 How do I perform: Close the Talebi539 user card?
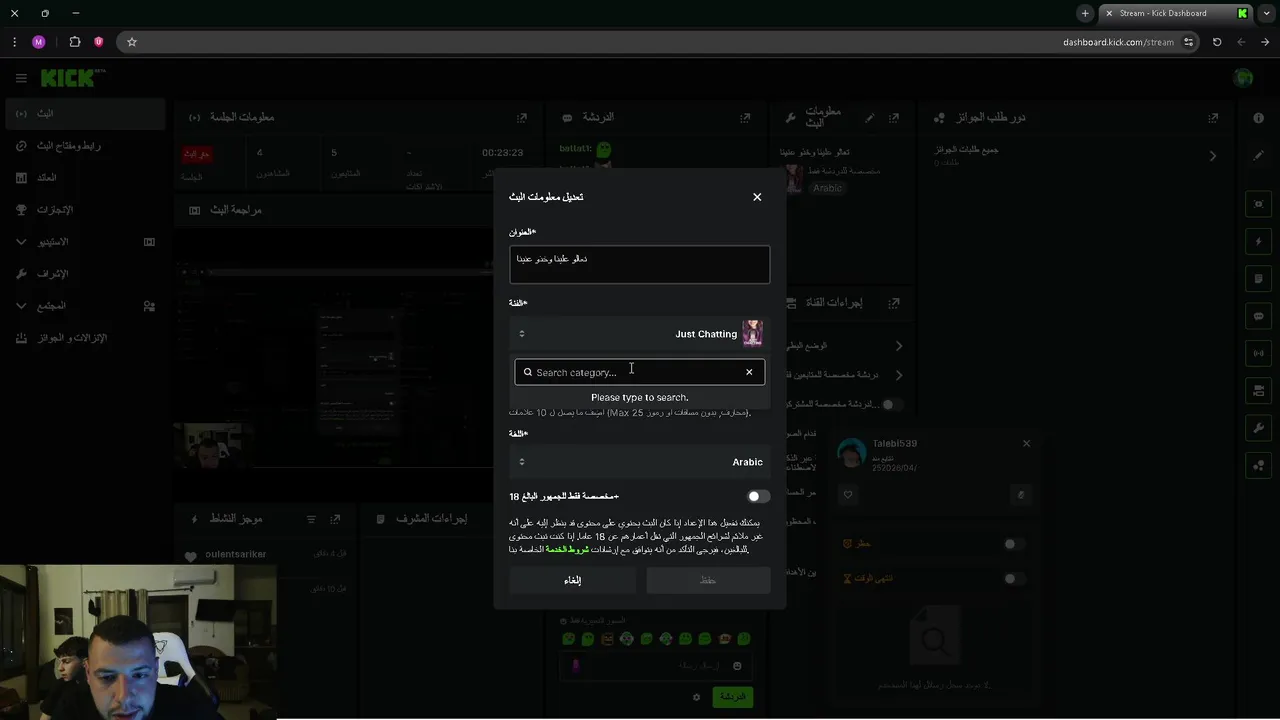click(x=1026, y=443)
